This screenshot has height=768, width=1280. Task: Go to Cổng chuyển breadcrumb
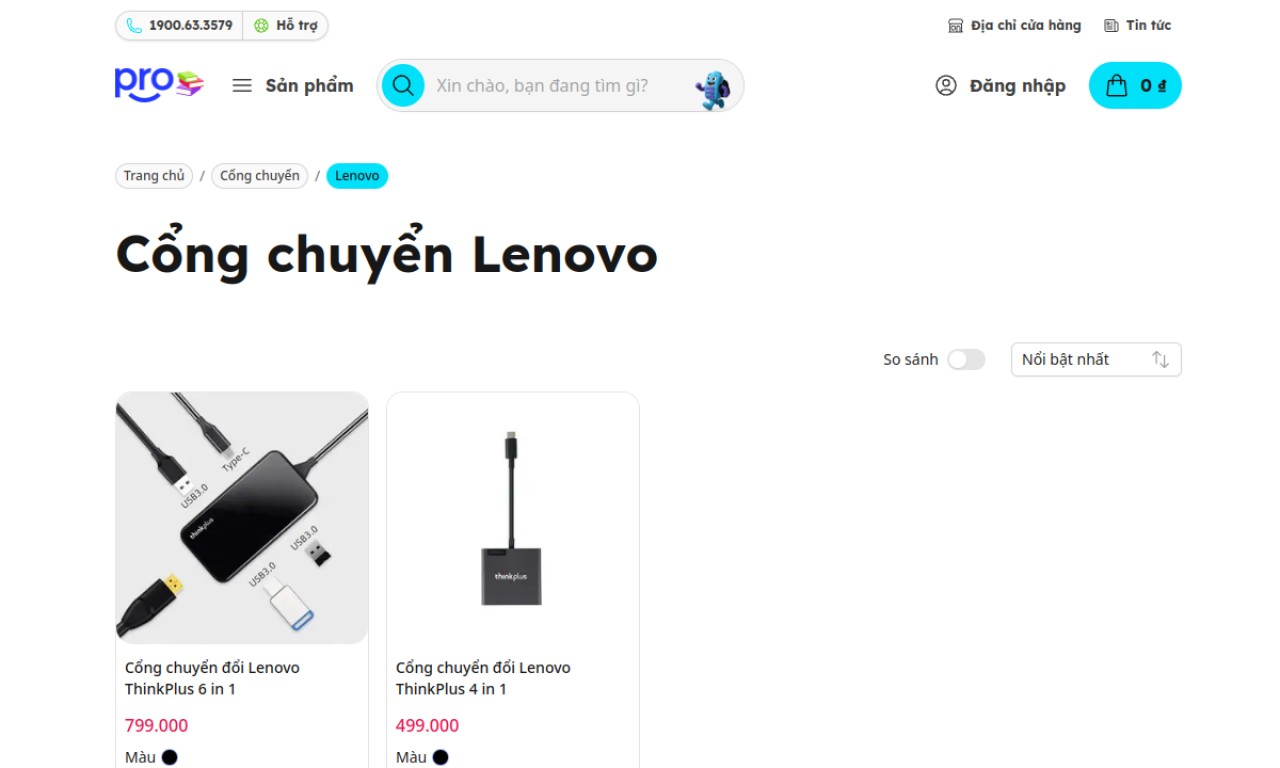click(260, 176)
